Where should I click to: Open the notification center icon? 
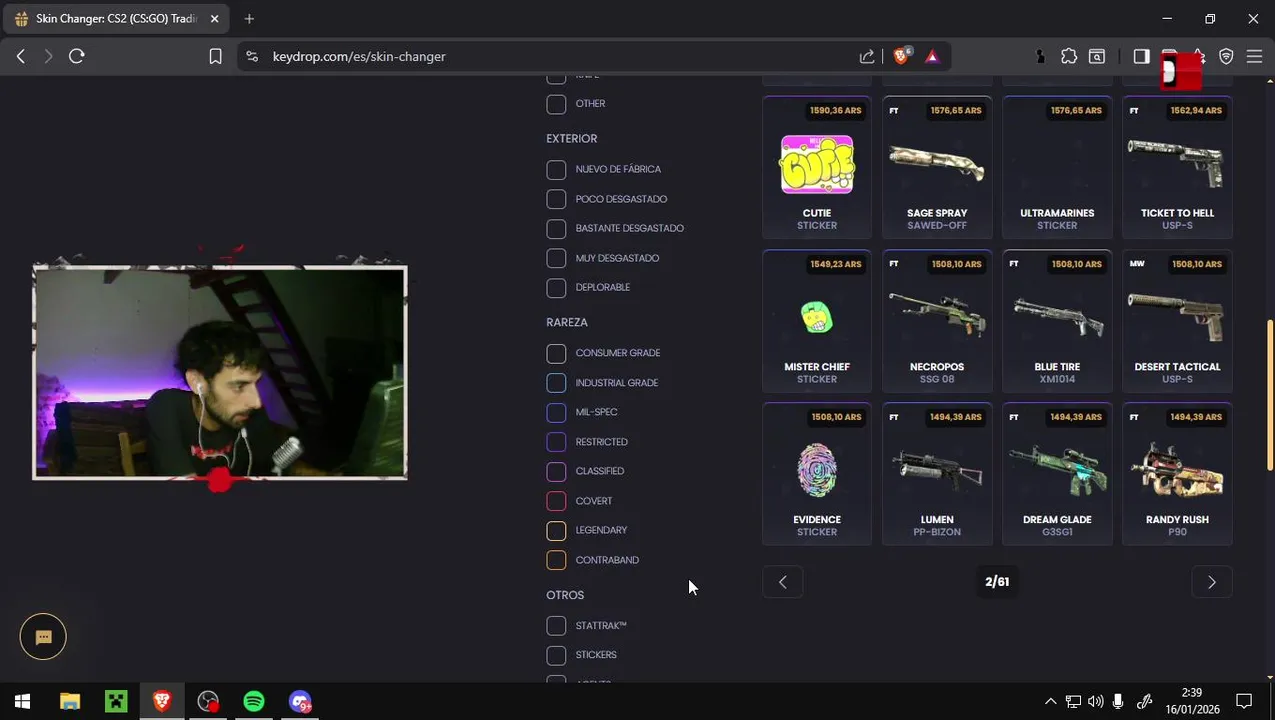pos(1244,702)
